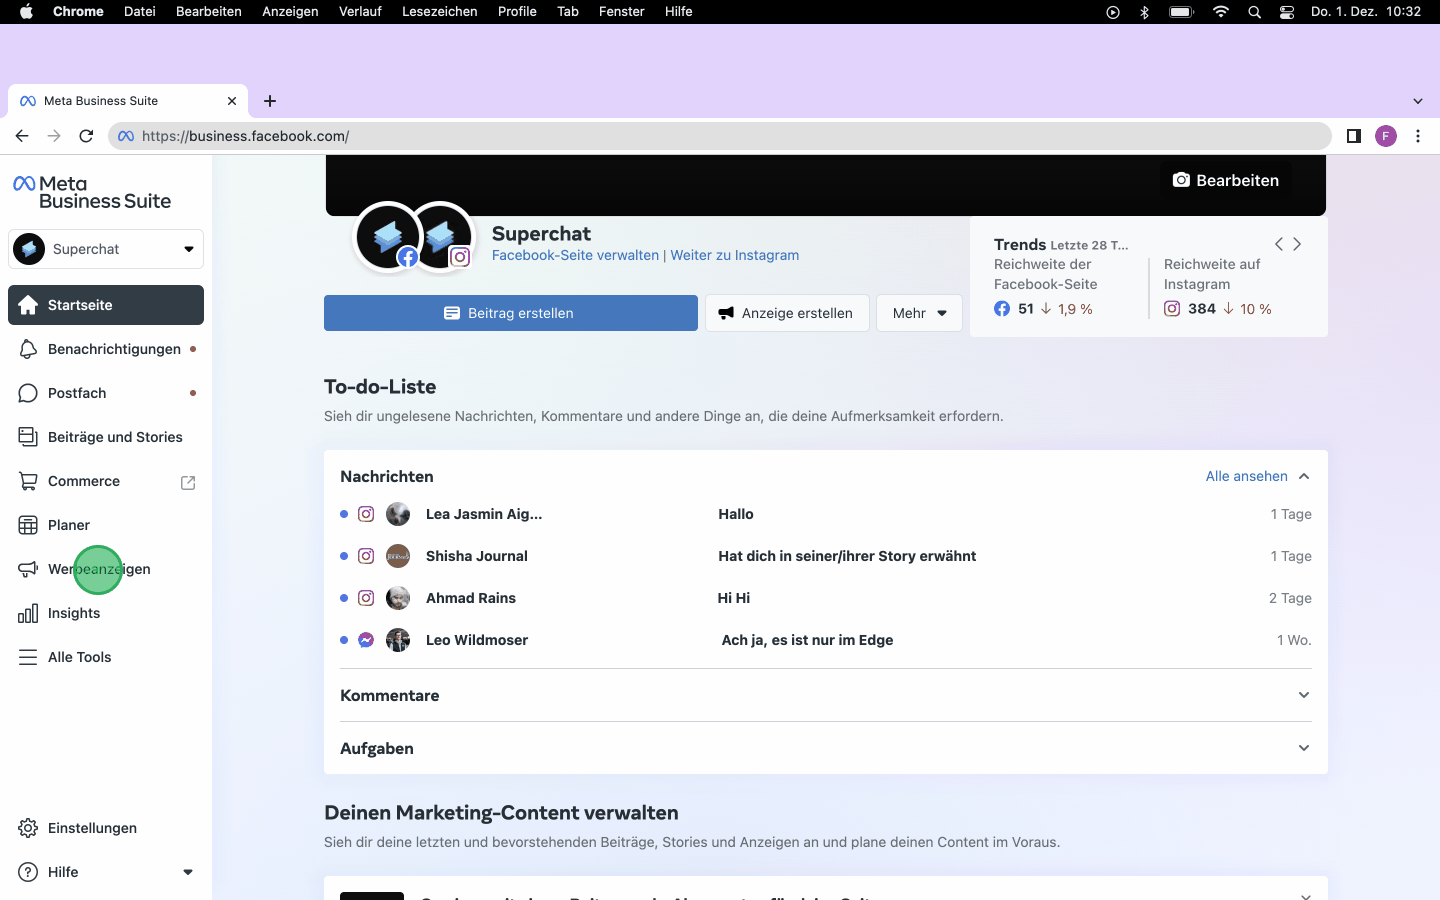Open the message from Lea Jasmin Aig...
This screenshot has height=900, width=1440.
pos(826,514)
